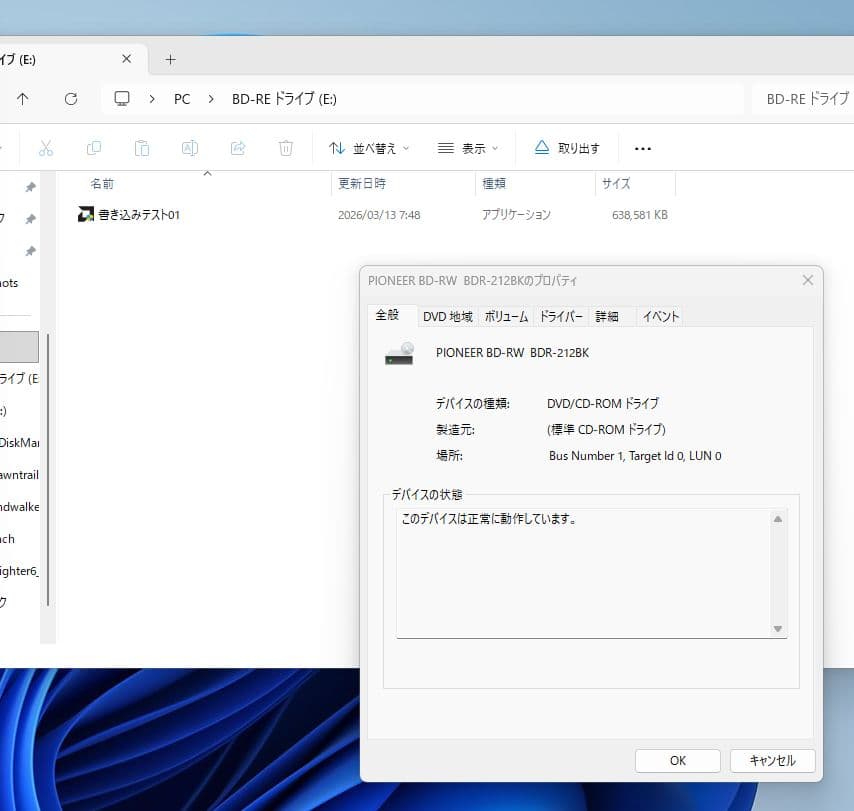Click the キャンセル button
The height and width of the screenshot is (811, 854).
[772, 760]
